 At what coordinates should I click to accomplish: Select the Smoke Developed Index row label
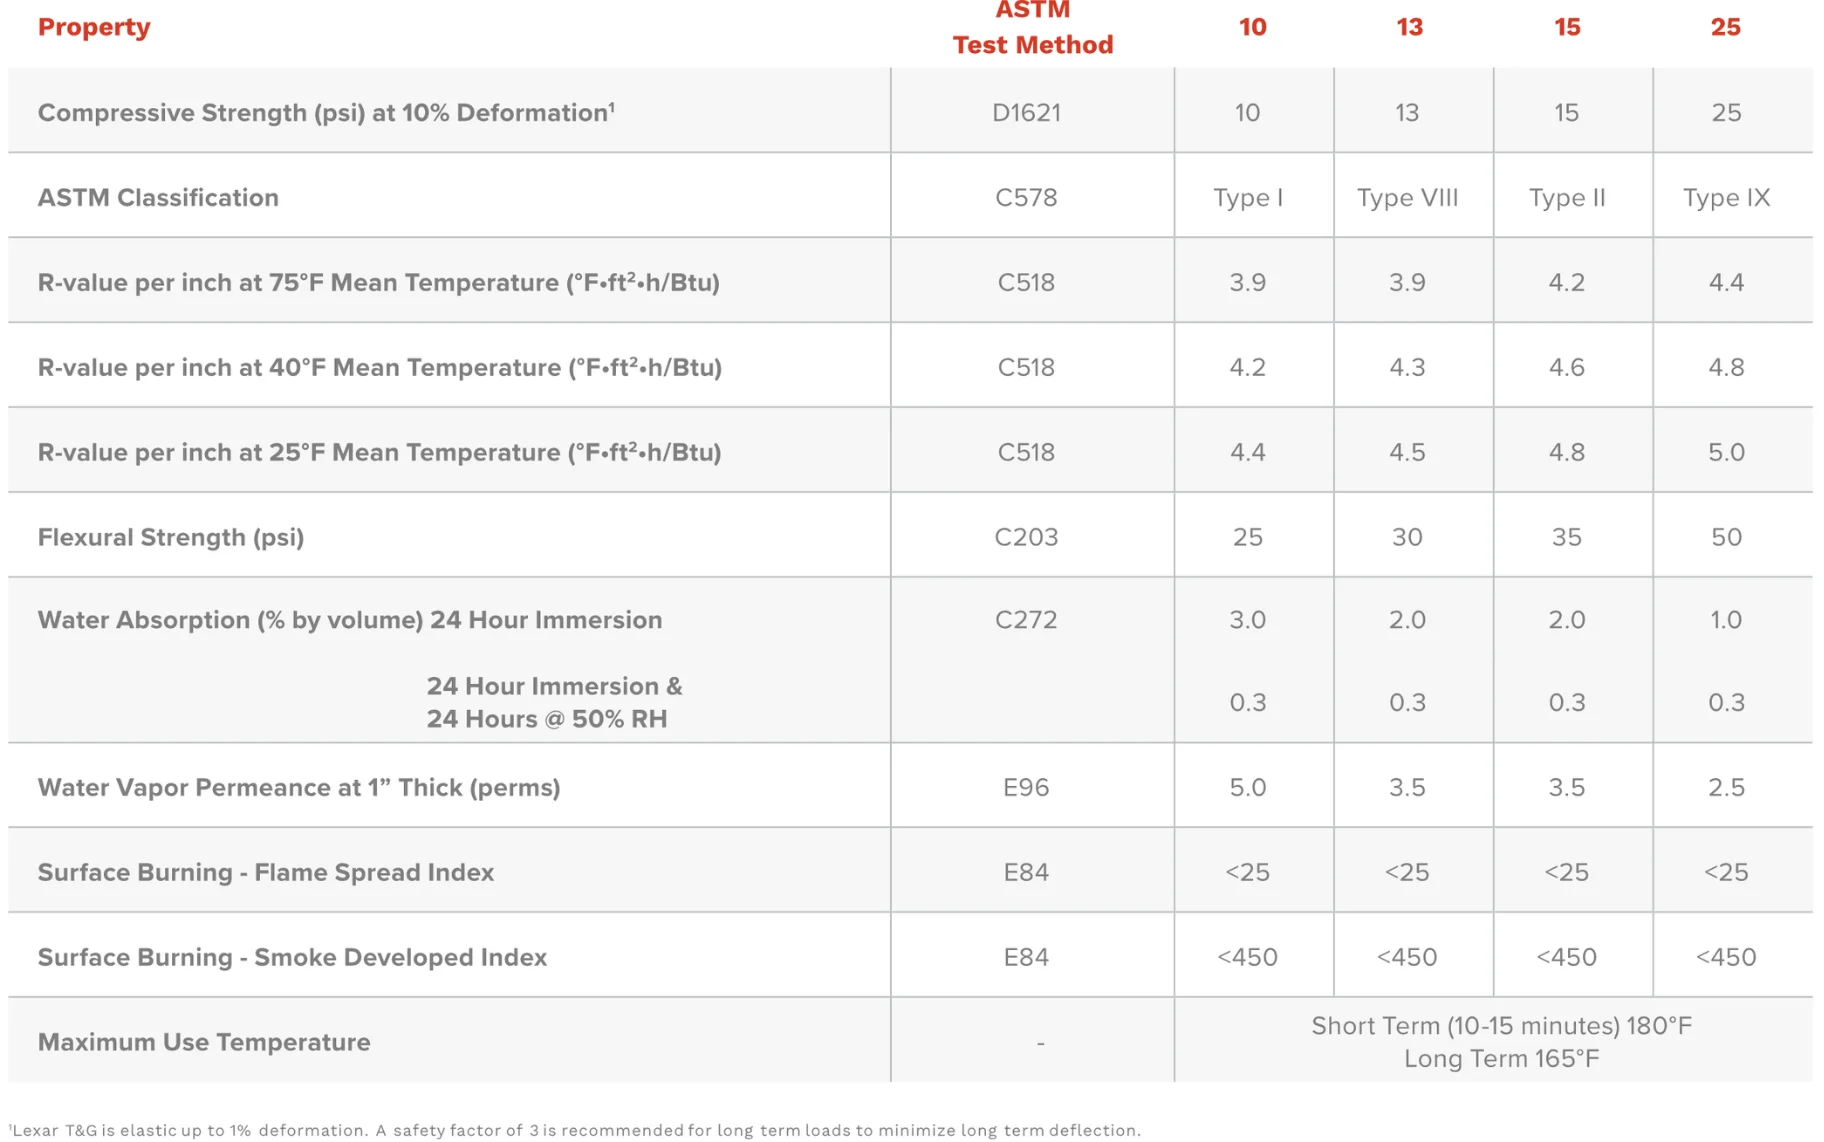tap(292, 958)
